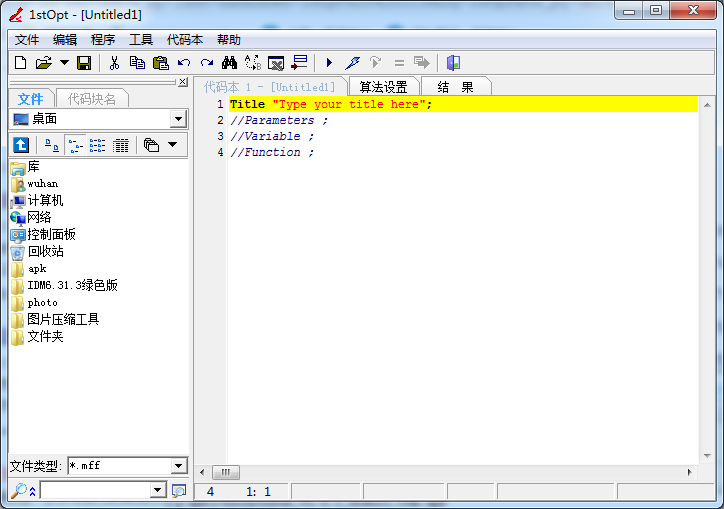
Task: Click the Cut scissors icon
Action: coord(114,63)
